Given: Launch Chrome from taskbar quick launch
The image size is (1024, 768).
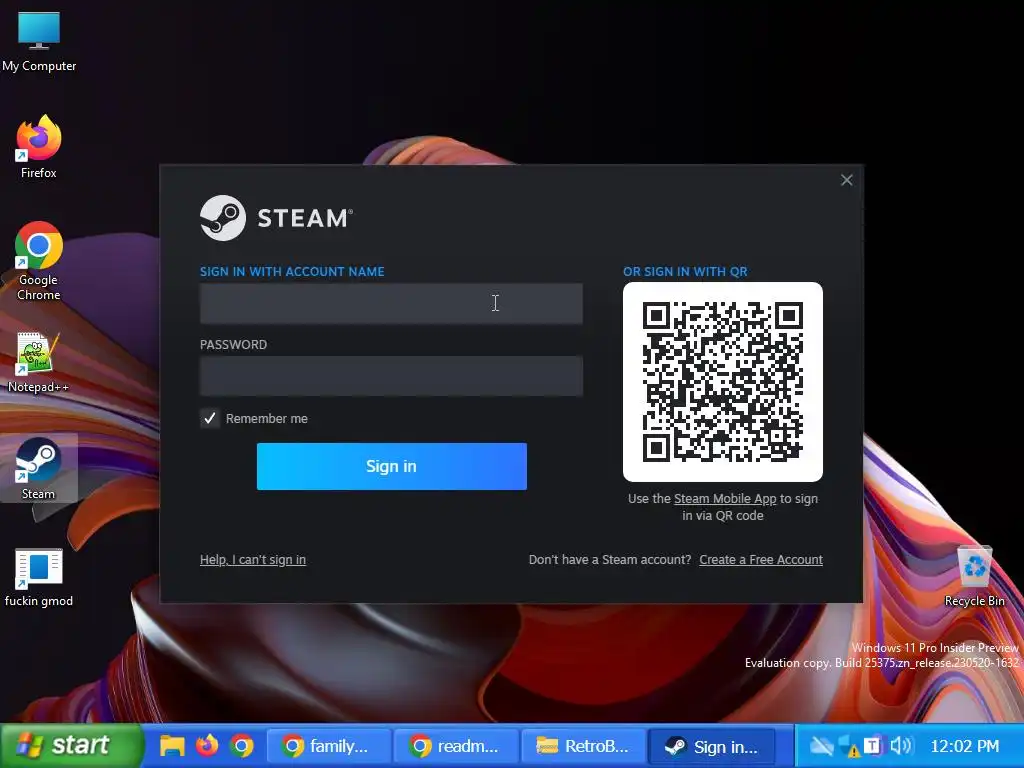Looking at the screenshot, I should 242,745.
